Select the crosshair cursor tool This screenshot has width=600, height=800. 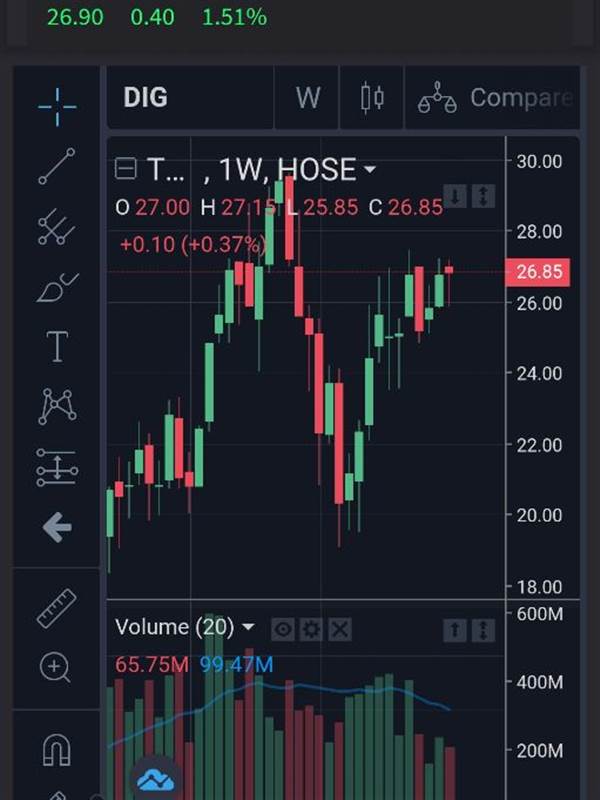(57, 107)
